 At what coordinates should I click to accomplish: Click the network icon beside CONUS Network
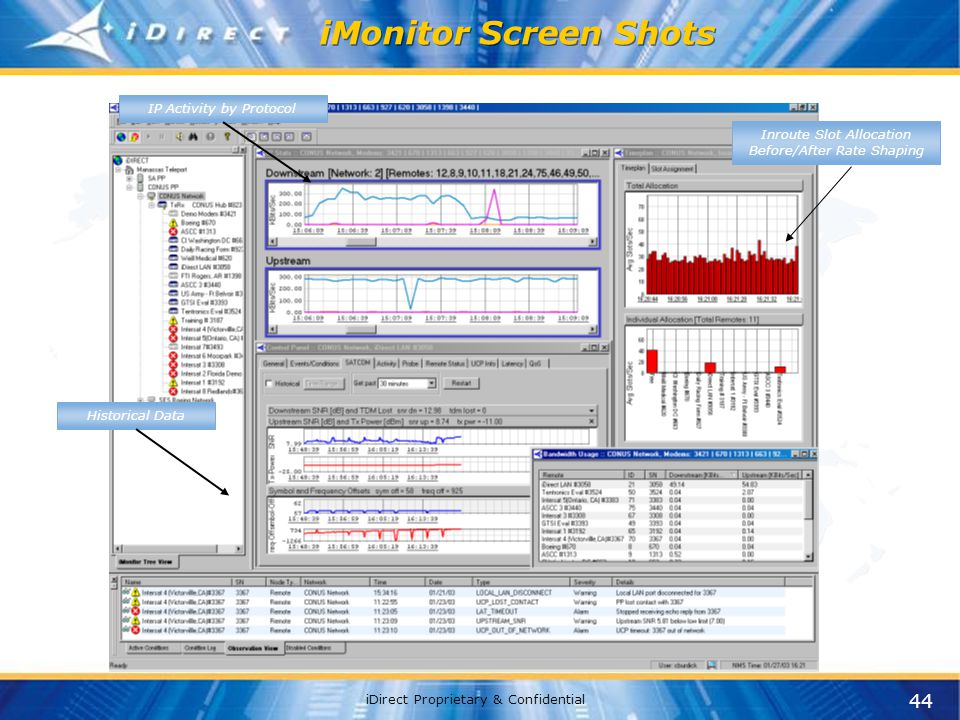[151, 196]
